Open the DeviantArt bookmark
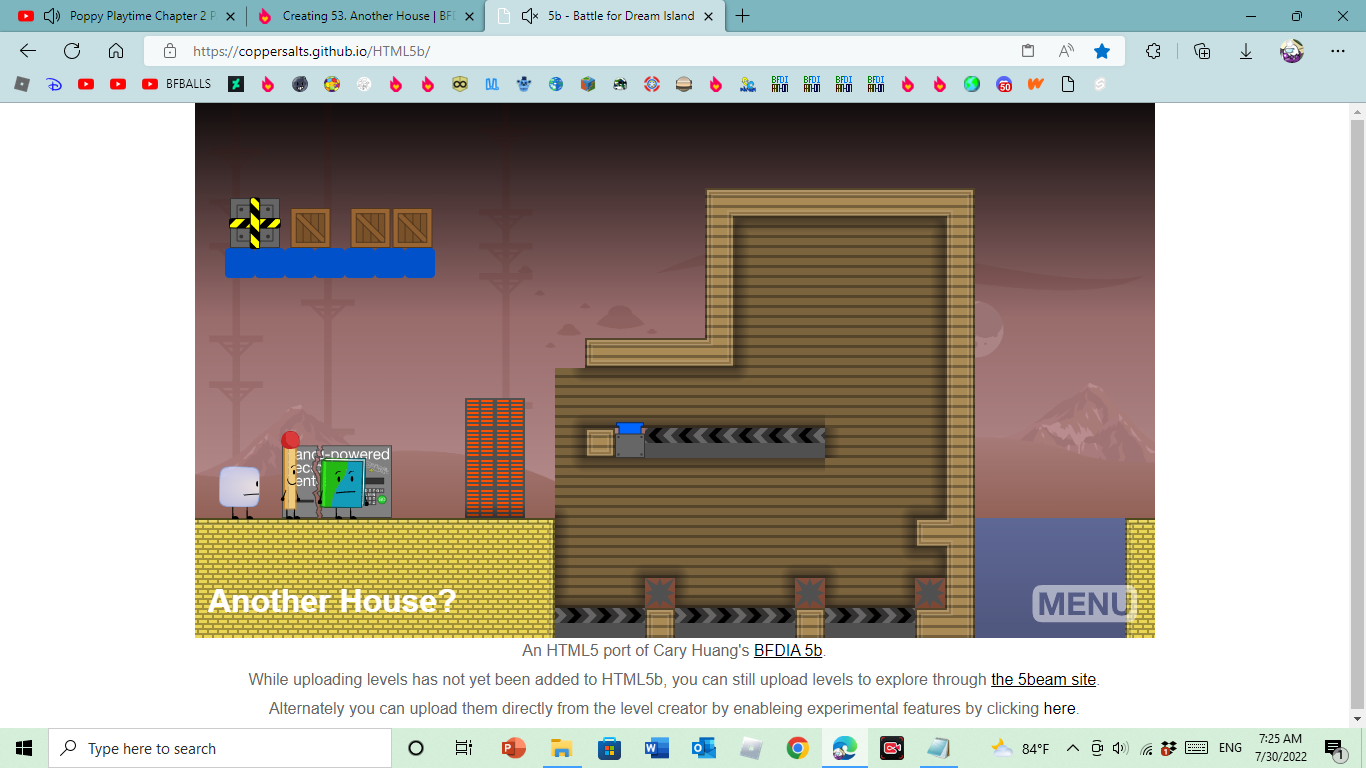 pyautogui.click(x=235, y=84)
